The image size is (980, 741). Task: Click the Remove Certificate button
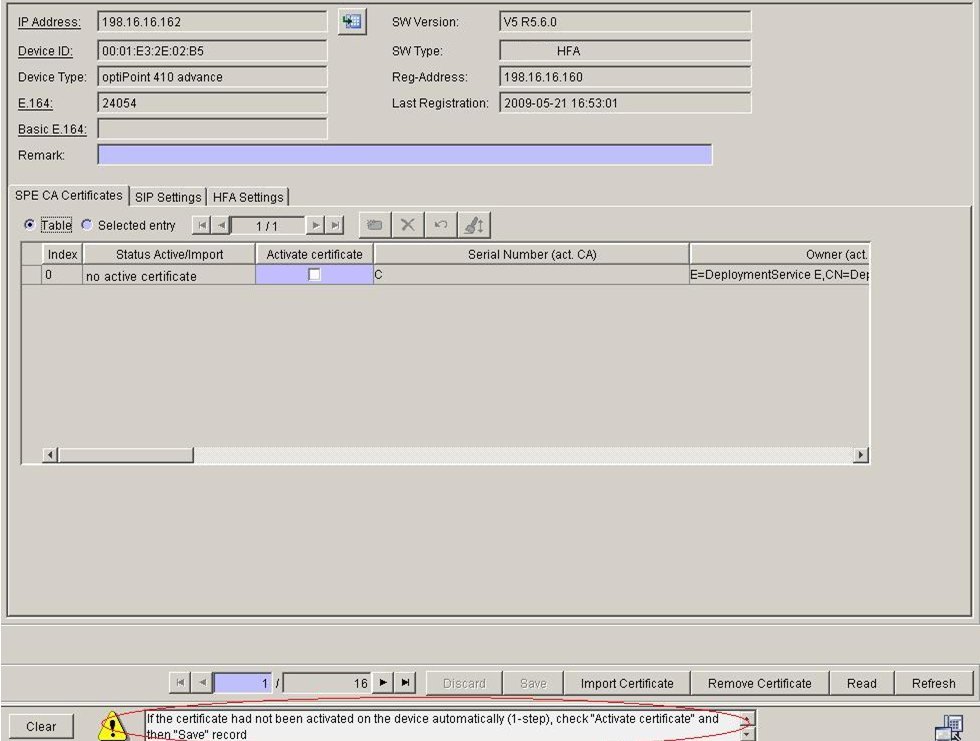click(759, 683)
